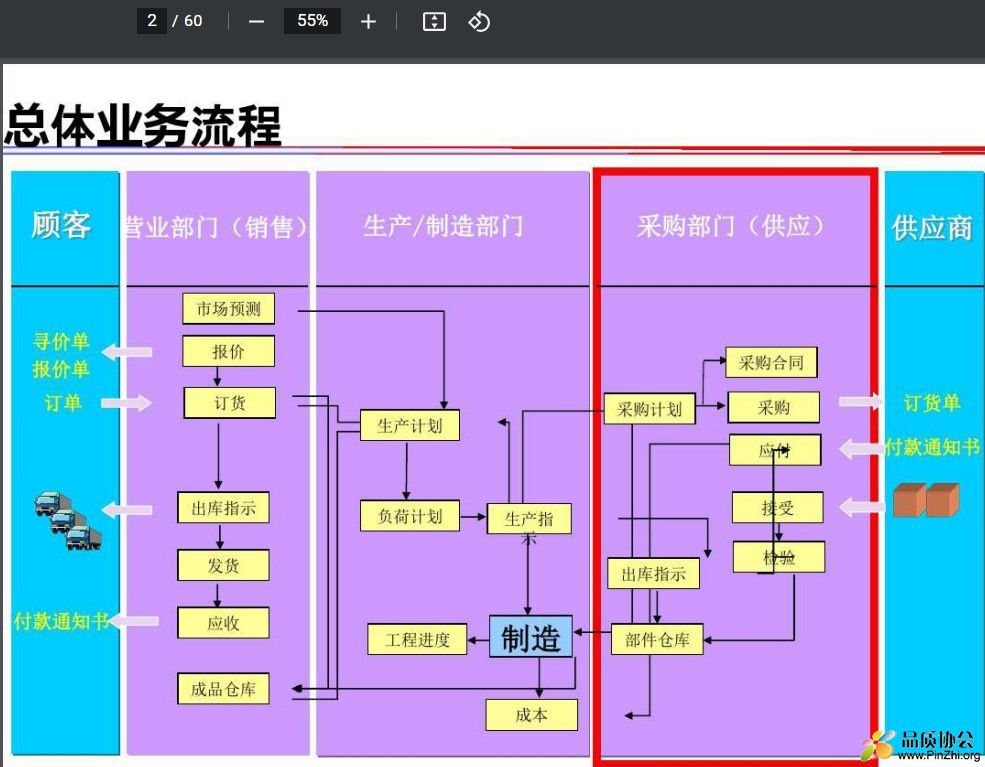Click the 报价单 label
The width and height of the screenshot is (985, 767).
pyautogui.click(x=62, y=369)
